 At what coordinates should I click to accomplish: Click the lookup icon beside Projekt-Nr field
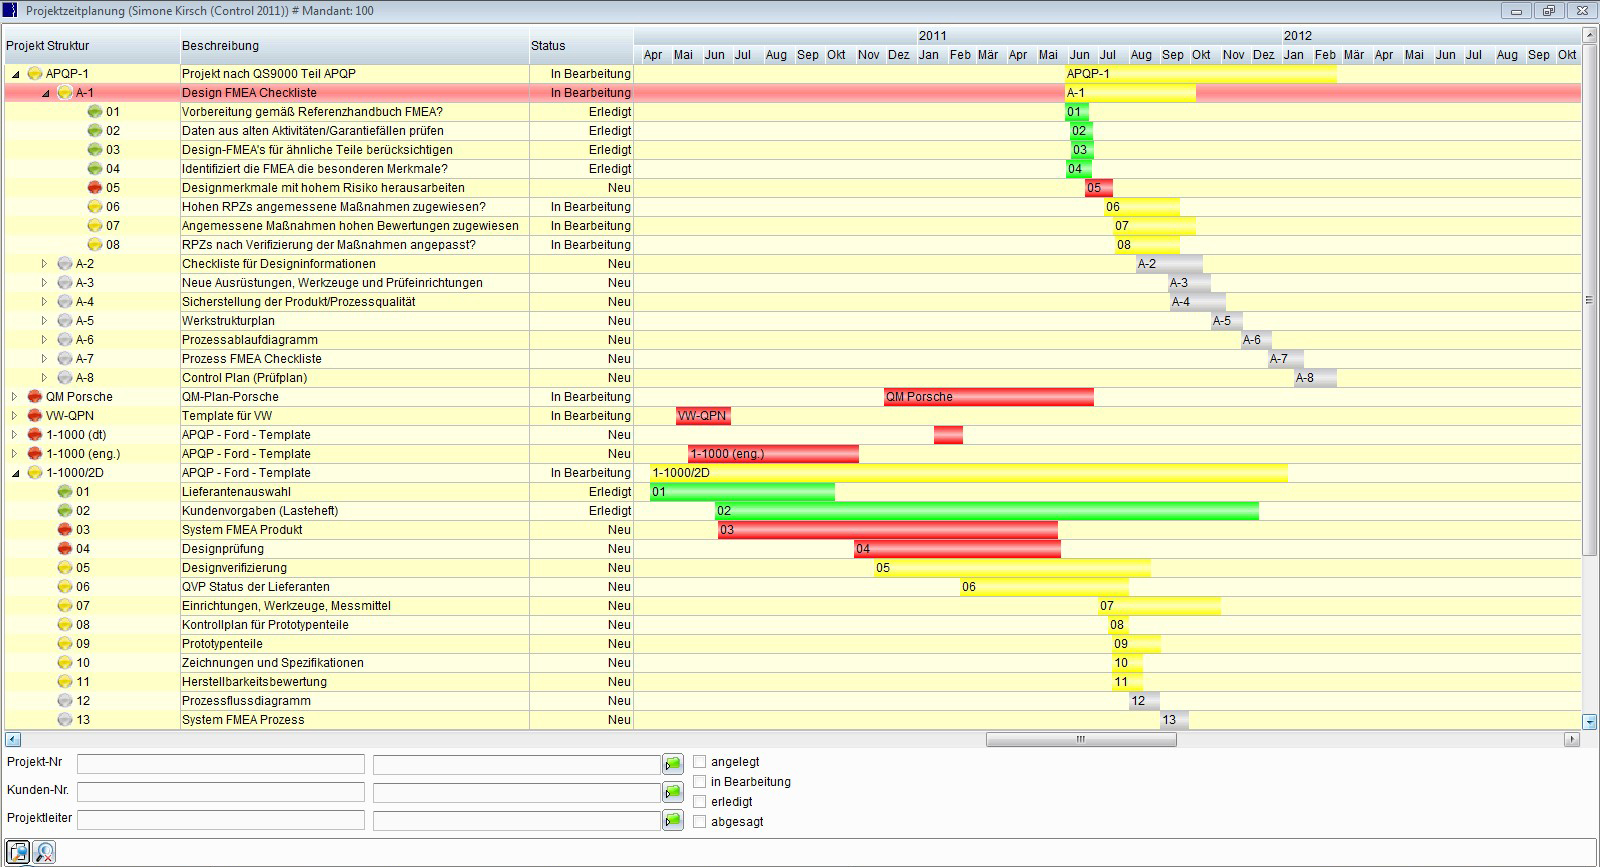pyautogui.click(x=672, y=764)
